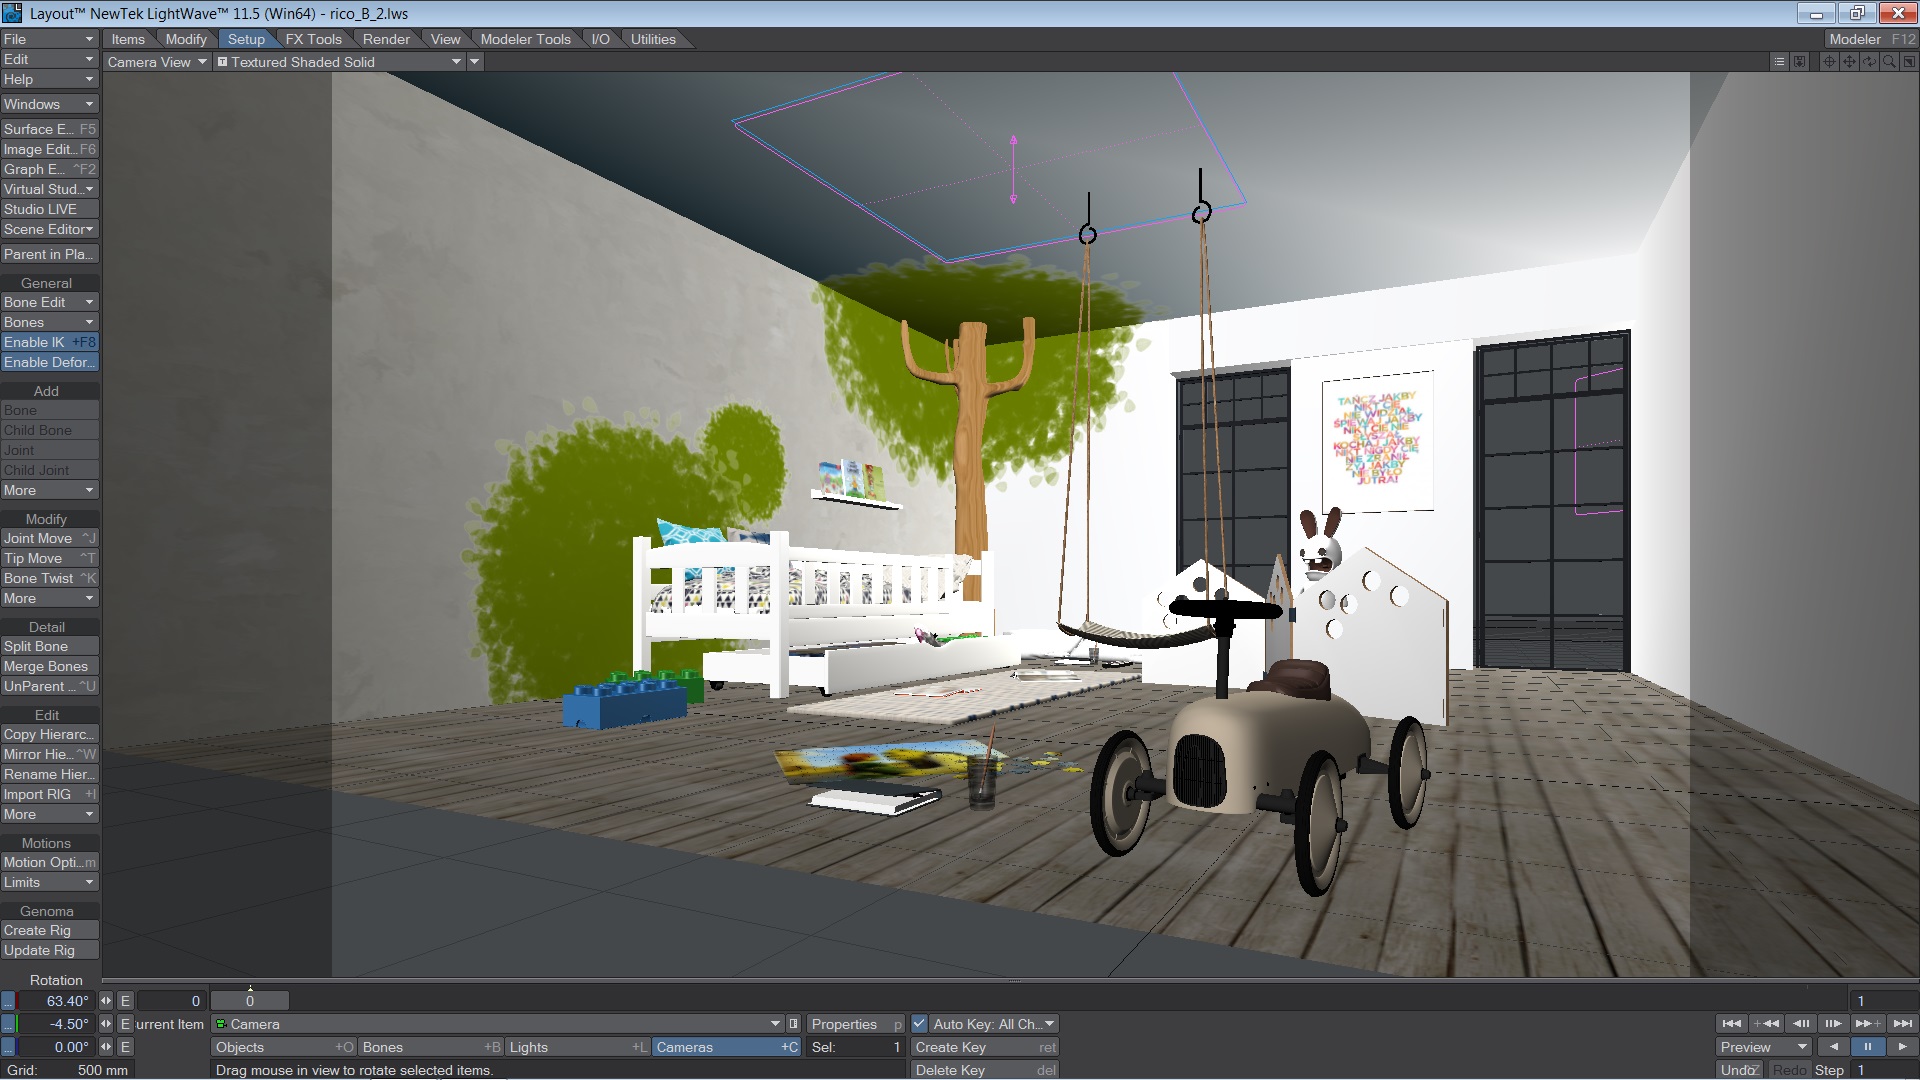Open item Properties panel button
The image size is (1920, 1080).
point(855,1024)
